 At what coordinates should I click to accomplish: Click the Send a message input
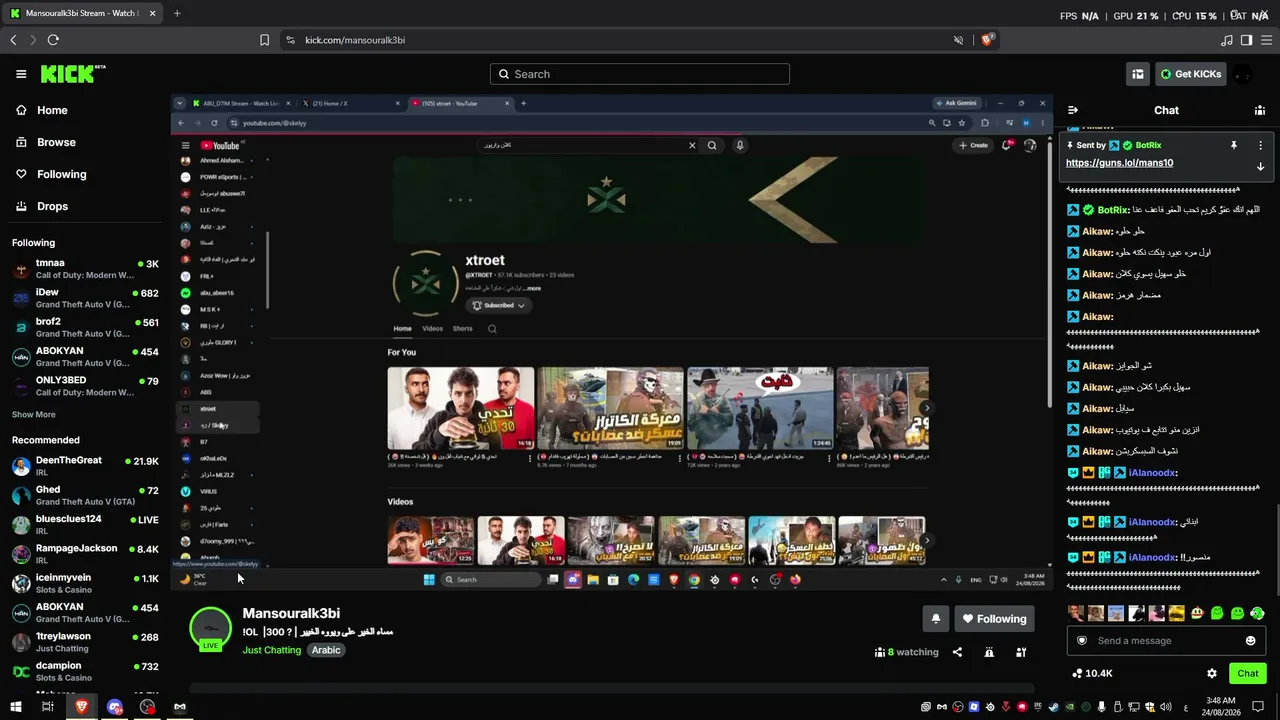(1166, 641)
